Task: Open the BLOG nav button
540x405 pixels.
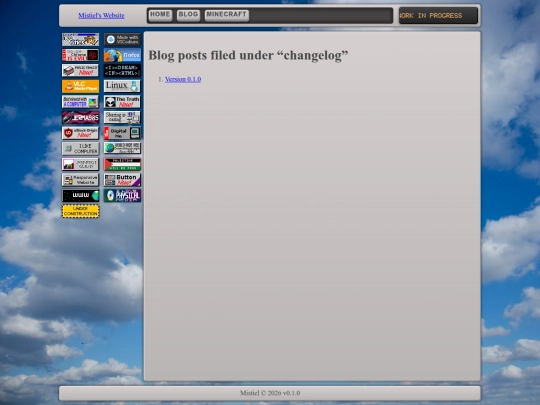Action: [188, 15]
